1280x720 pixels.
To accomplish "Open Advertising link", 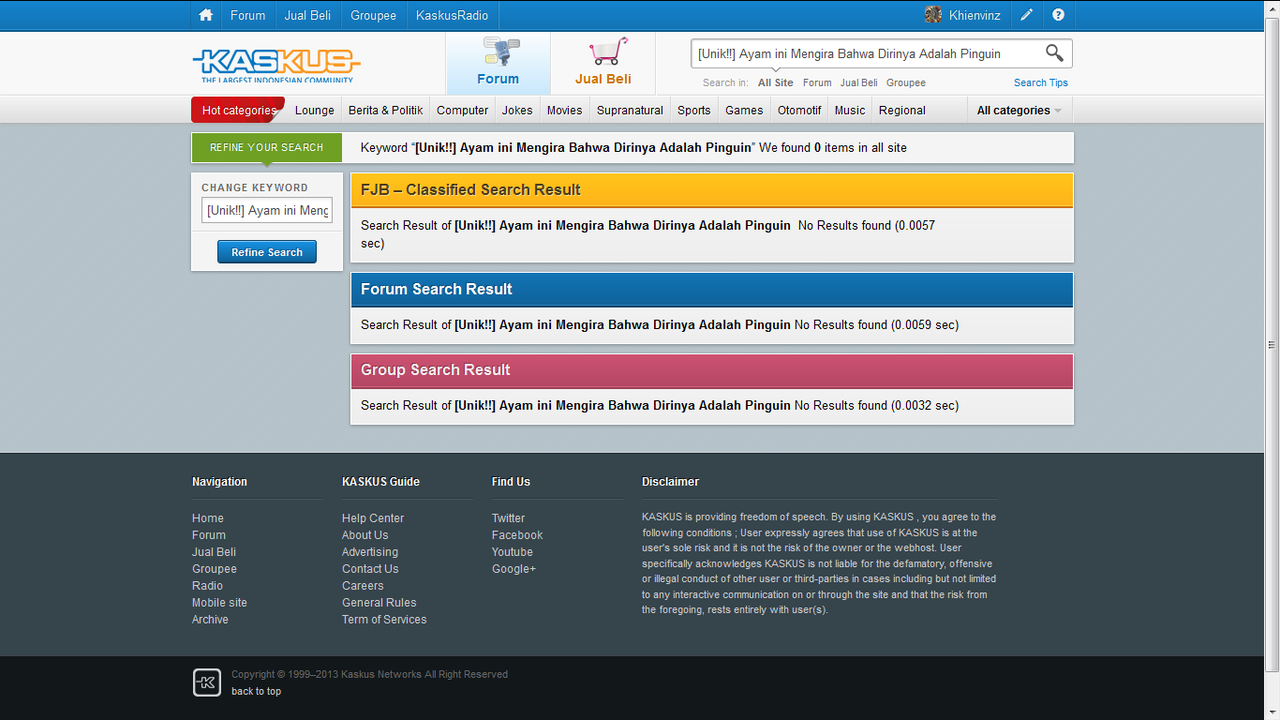I will coord(370,552).
